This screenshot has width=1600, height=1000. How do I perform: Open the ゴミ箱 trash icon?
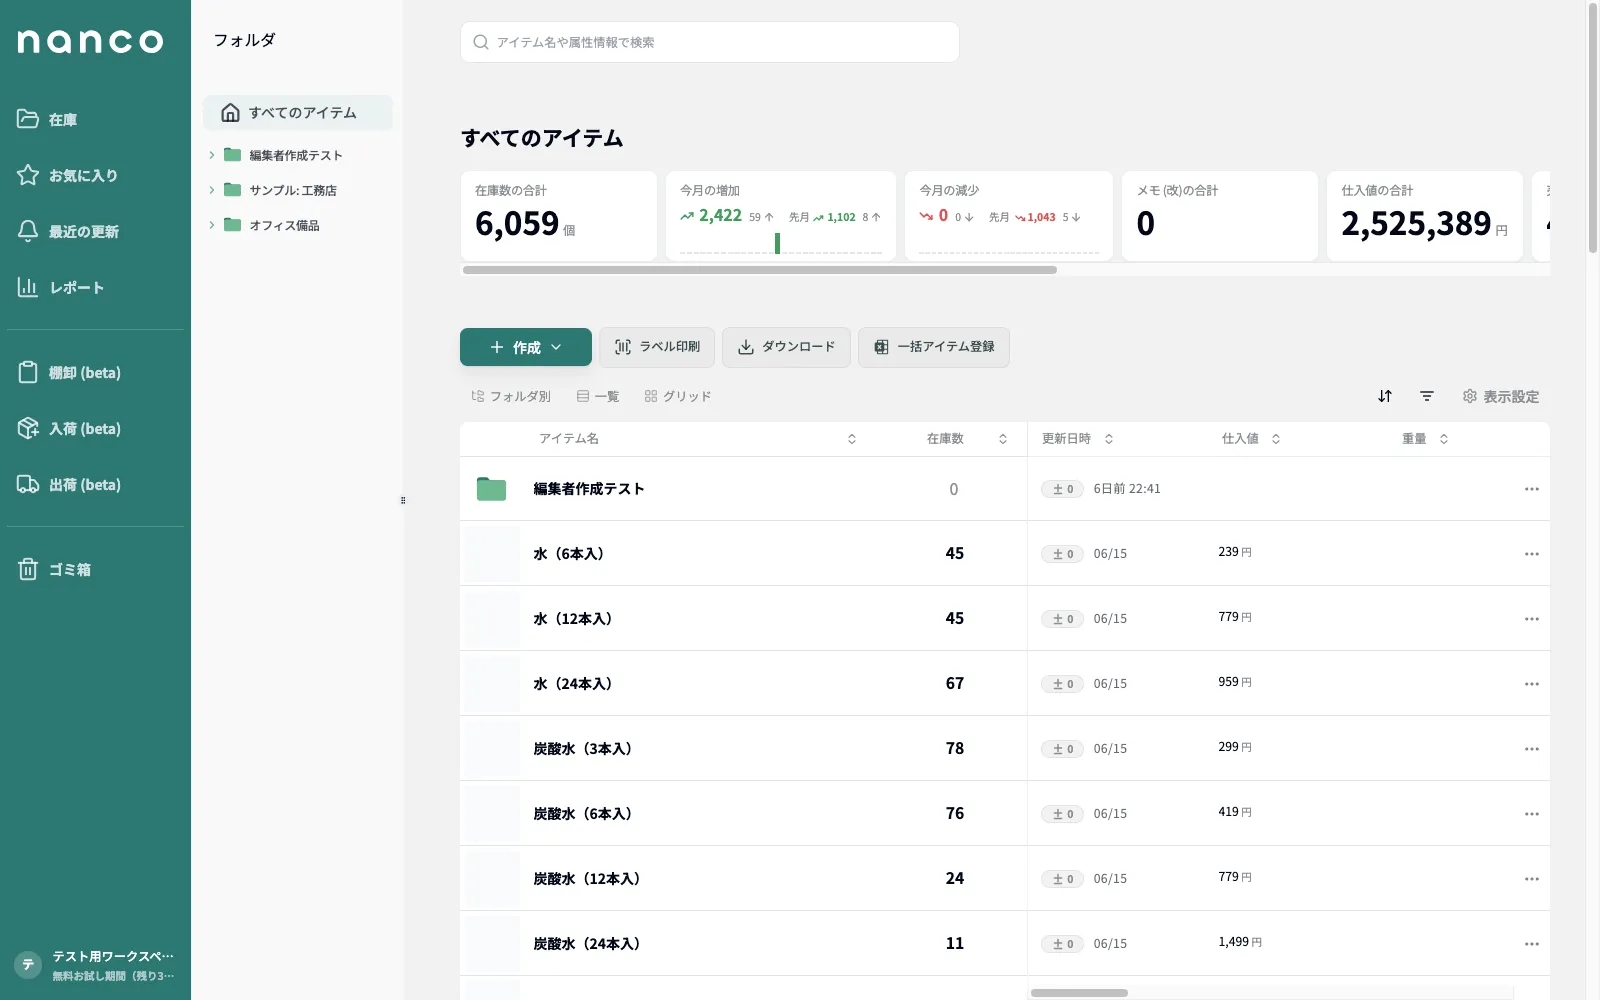point(28,569)
